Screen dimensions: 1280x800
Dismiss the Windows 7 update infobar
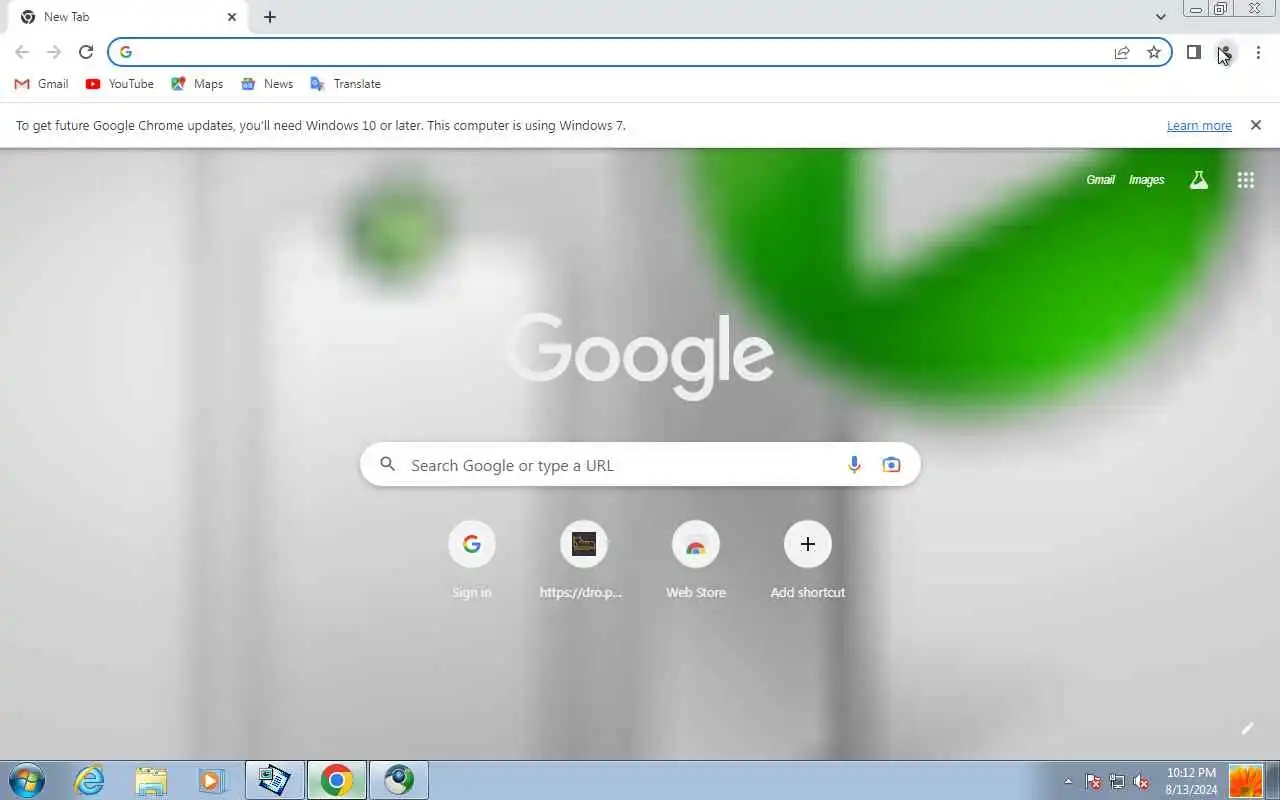(x=1256, y=125)
